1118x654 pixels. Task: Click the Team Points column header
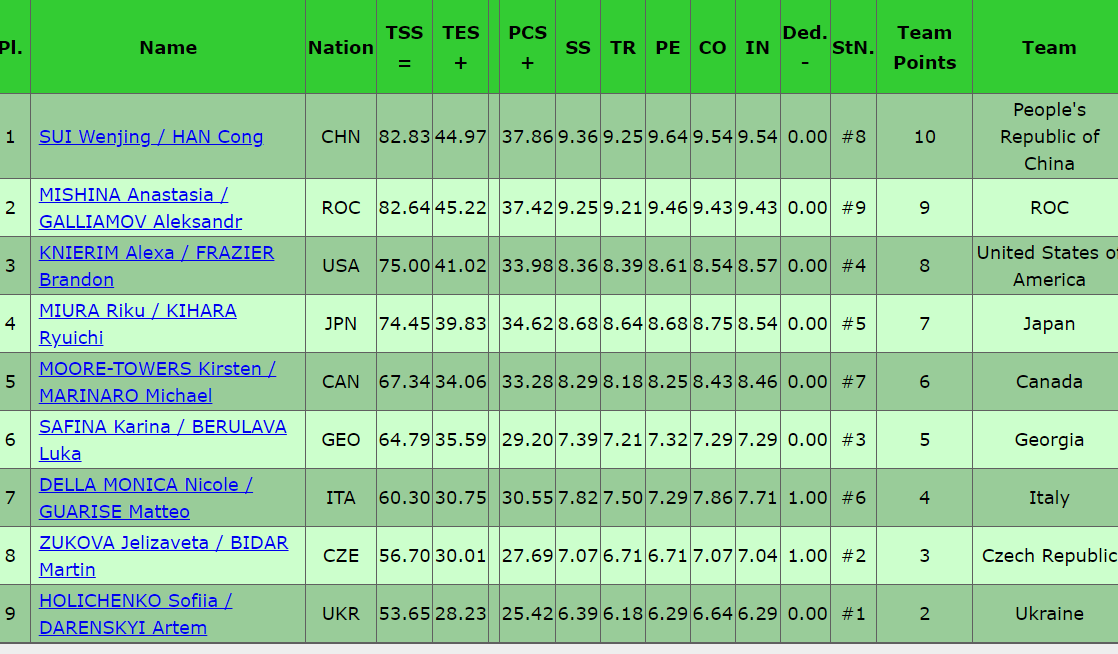[924, 47]
